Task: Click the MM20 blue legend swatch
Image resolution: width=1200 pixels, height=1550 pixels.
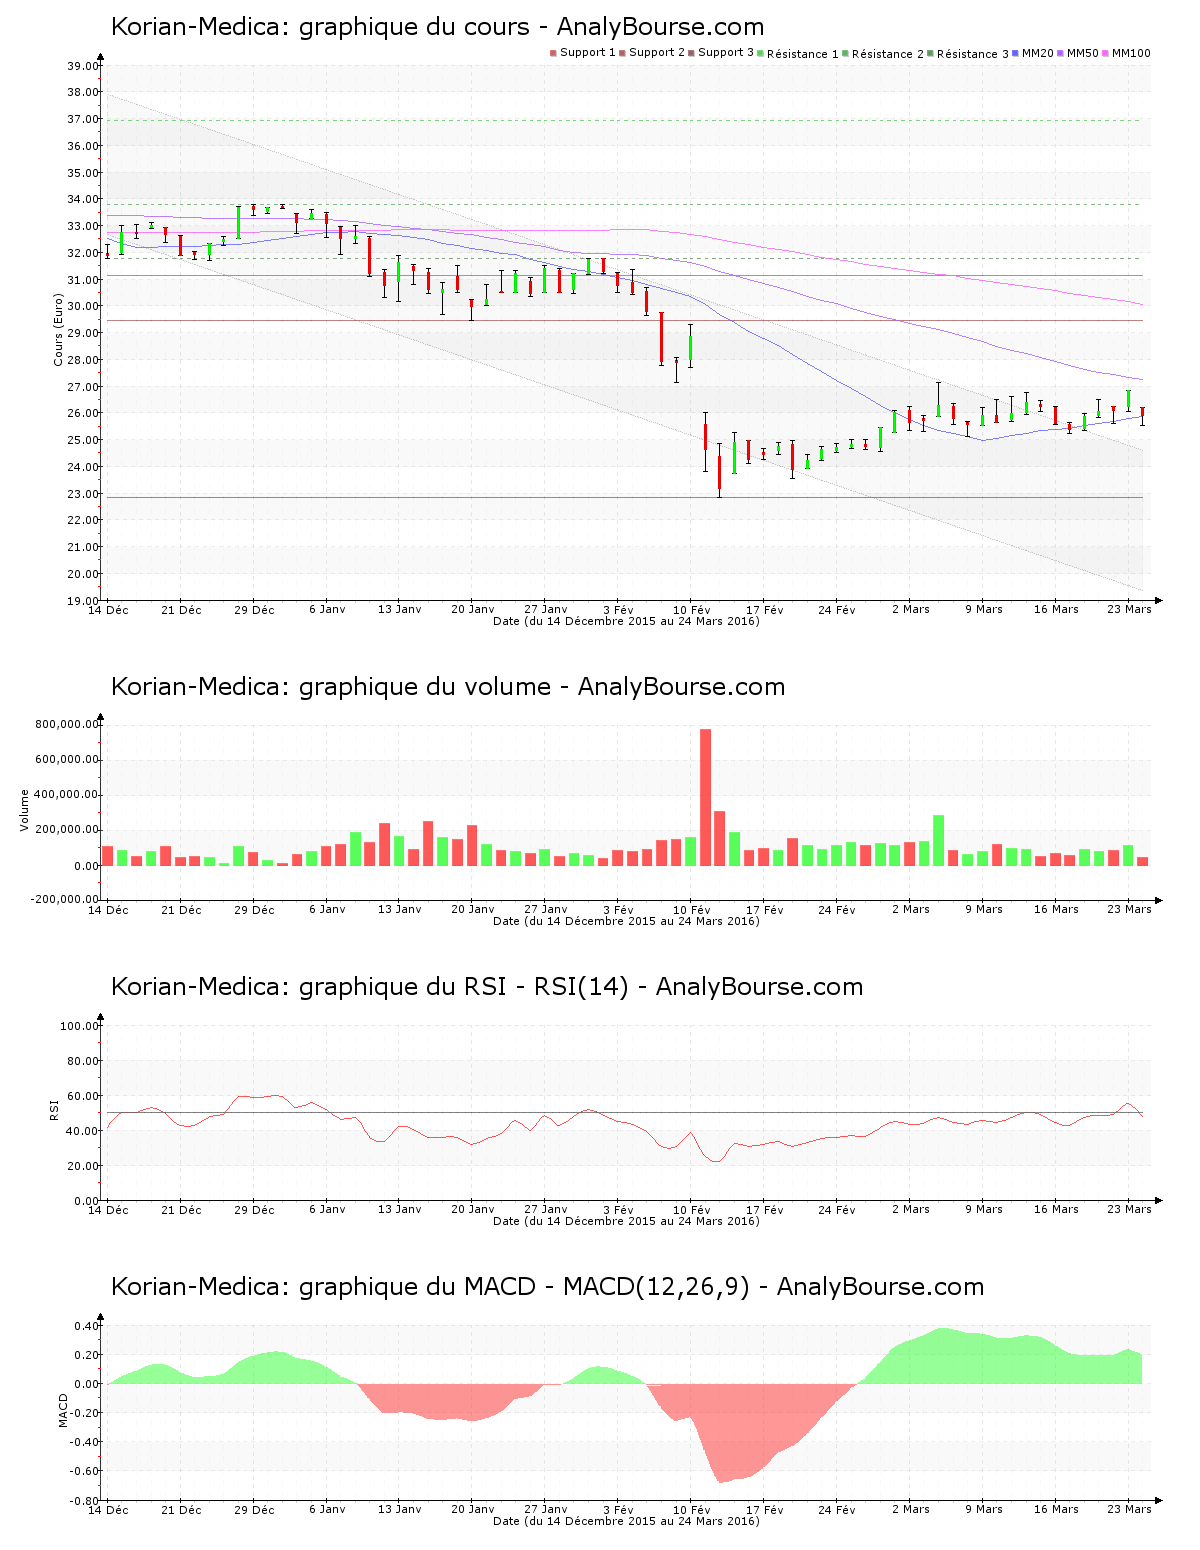Action: tap(1016, 53)
